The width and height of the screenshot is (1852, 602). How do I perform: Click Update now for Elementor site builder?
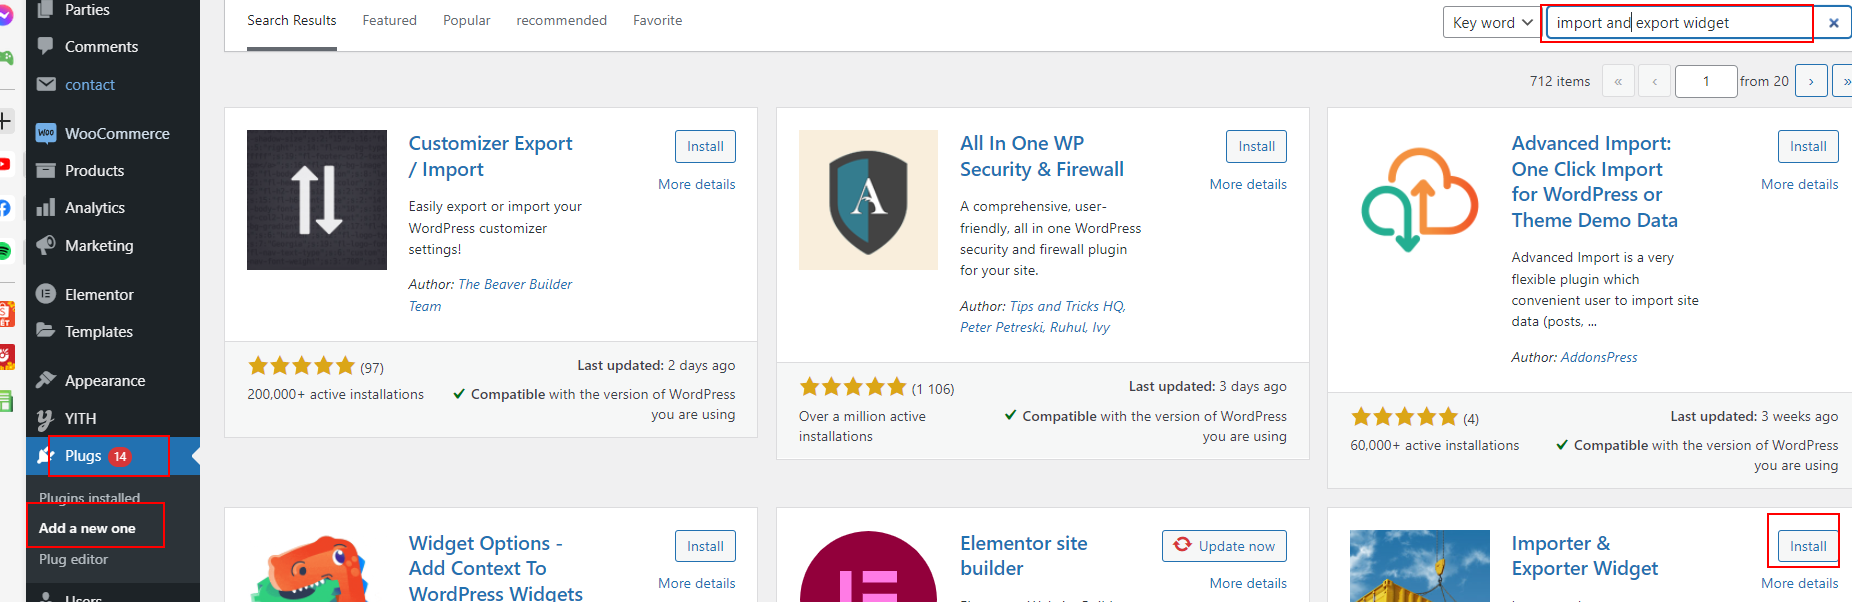click(1224, 546)
